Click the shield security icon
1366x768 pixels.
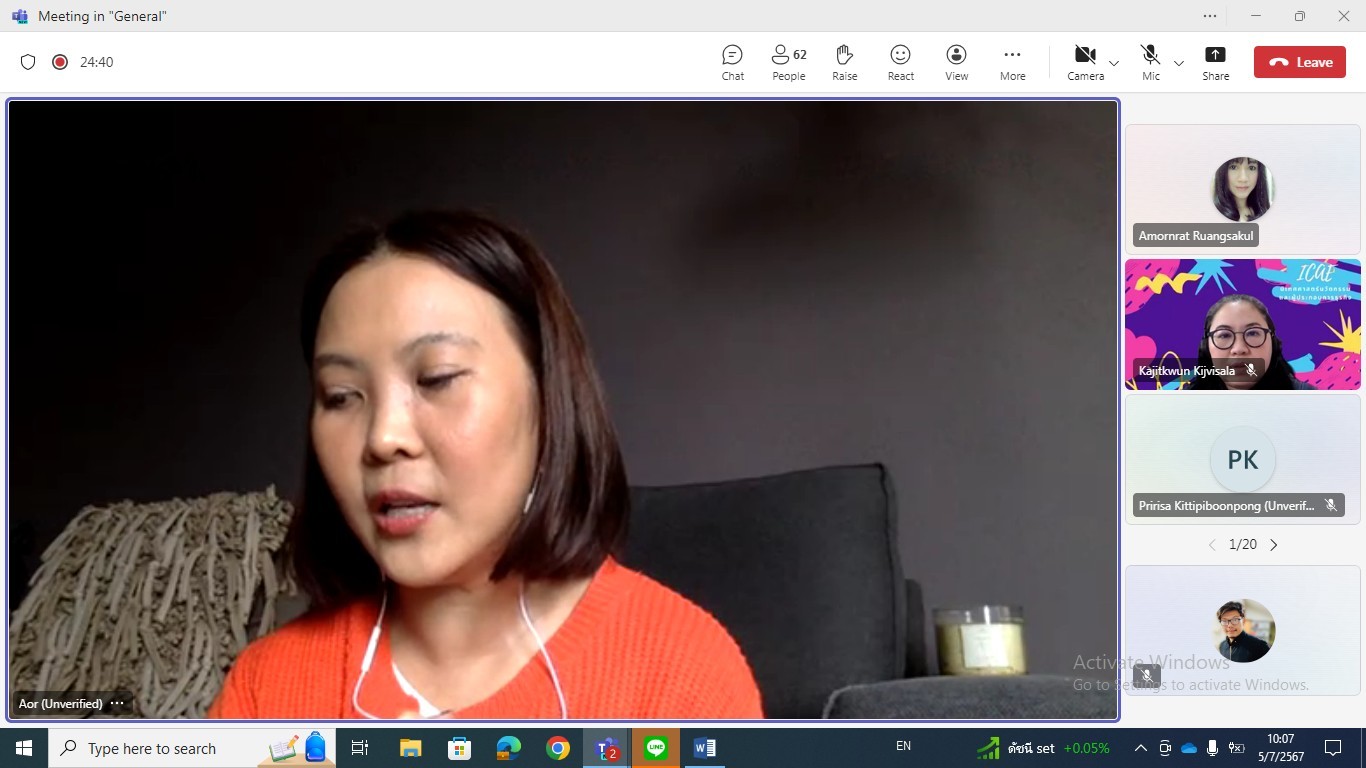[28, 62]
